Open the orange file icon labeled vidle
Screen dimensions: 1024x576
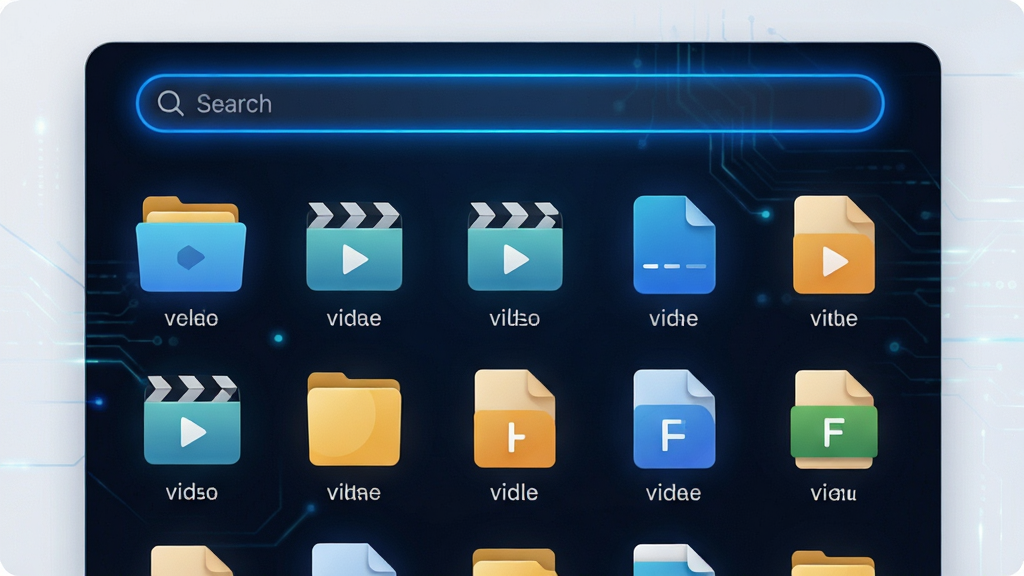click(515, 419)
